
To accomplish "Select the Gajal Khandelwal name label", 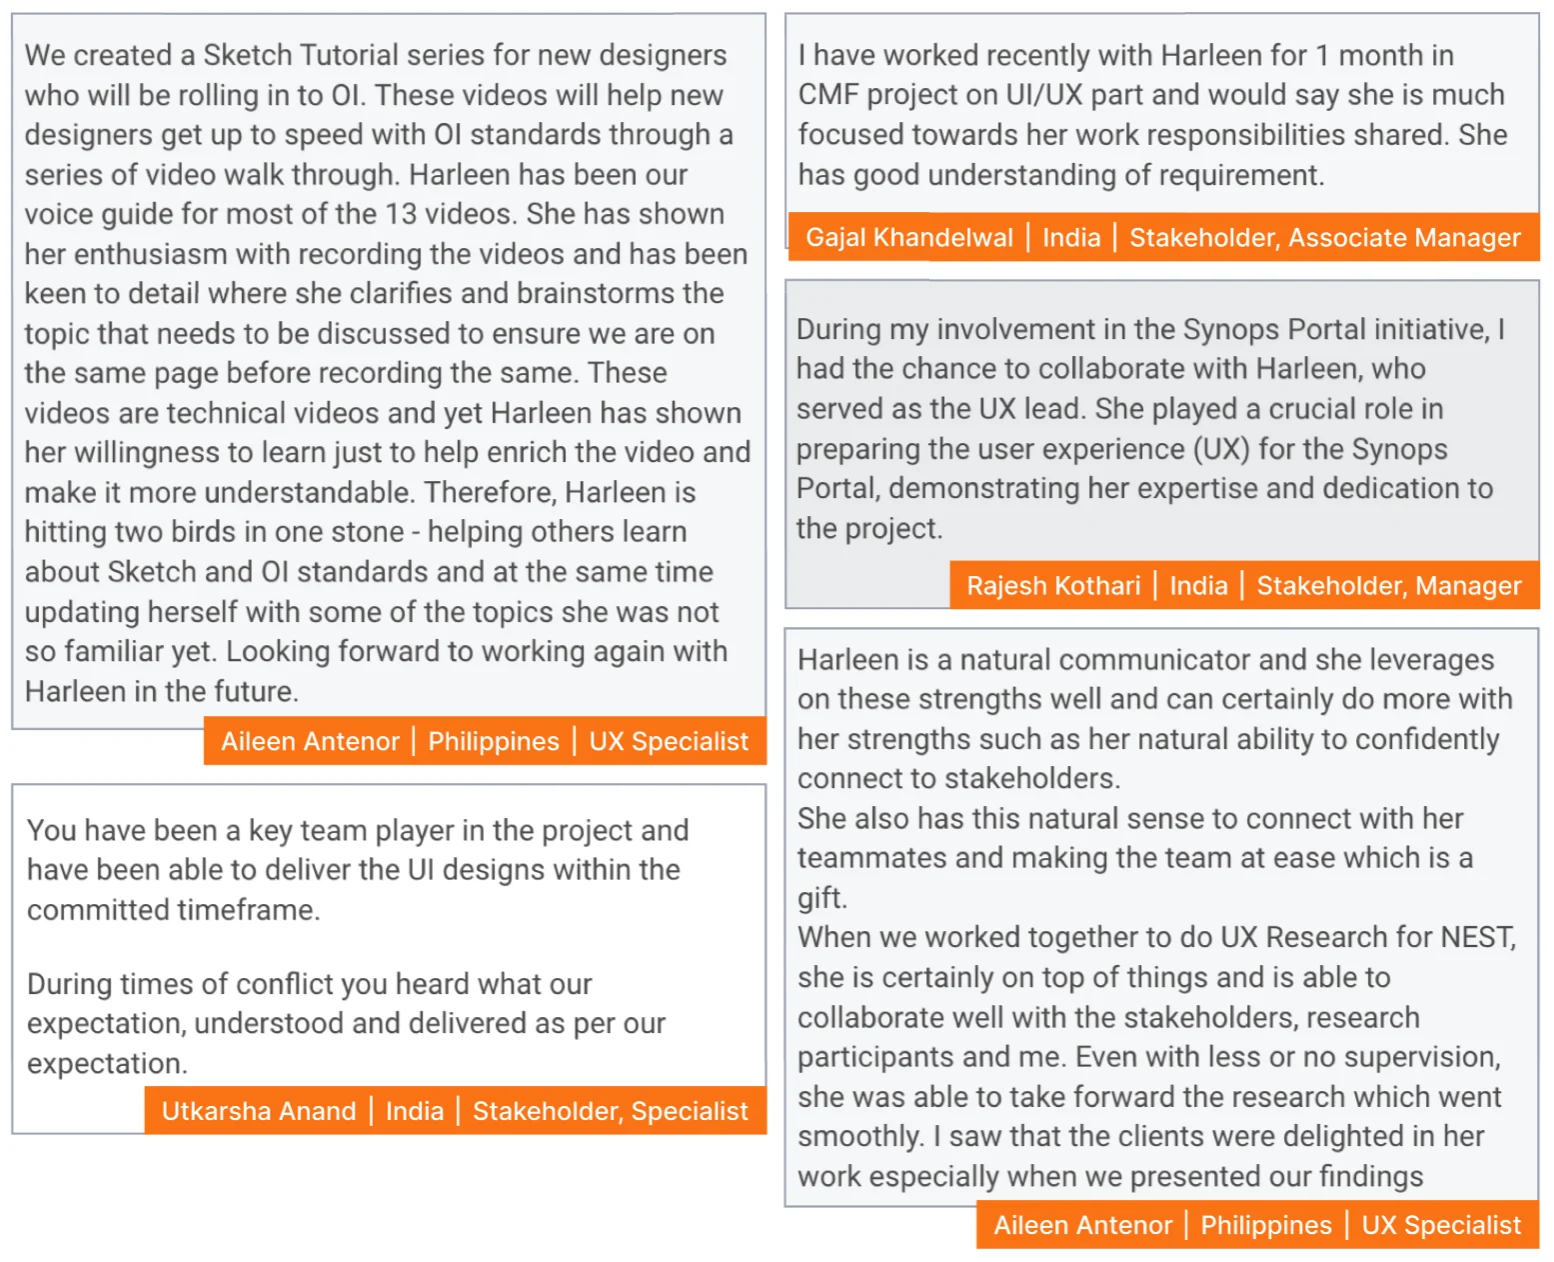I will [909, 237].
